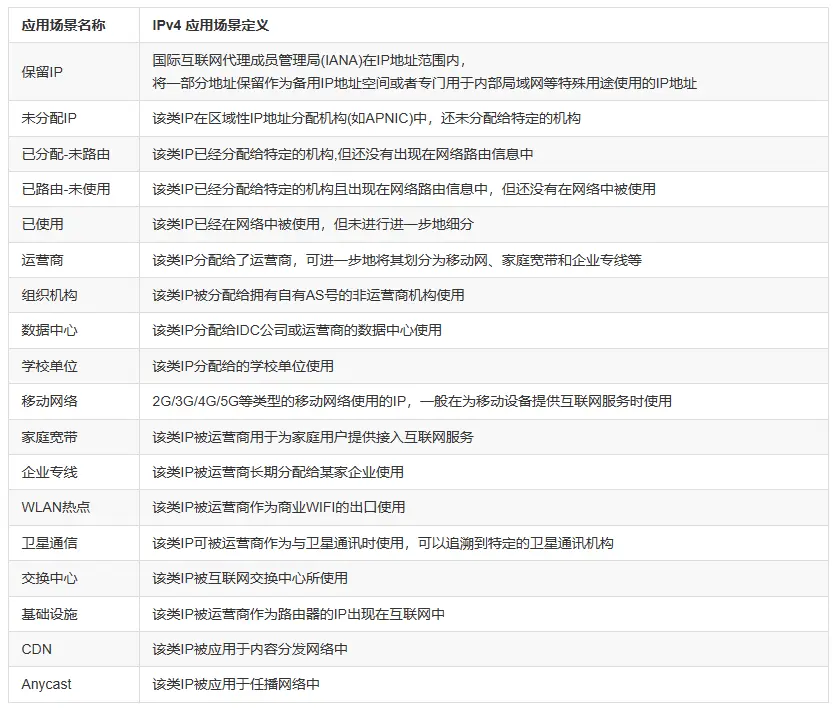Click the definition mentioning '自有AS号'
Image resolution: width=838 pixels, height=712 pixels.
[484, 295]
